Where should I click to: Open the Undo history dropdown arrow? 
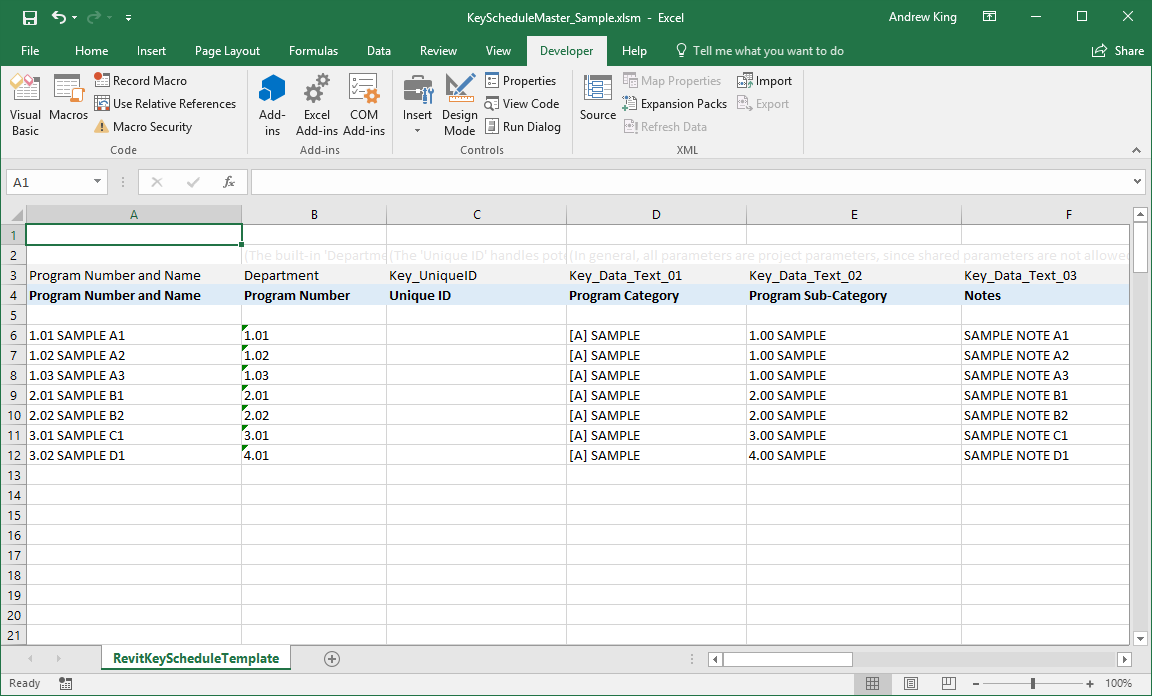pyautogui.click(x=74, y=18)
